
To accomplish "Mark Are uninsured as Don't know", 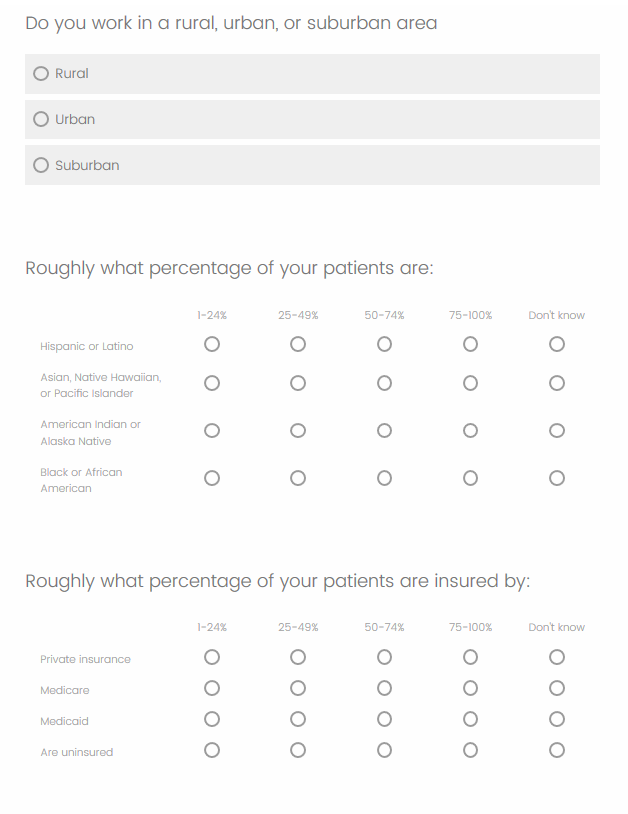I will (557, 750).
